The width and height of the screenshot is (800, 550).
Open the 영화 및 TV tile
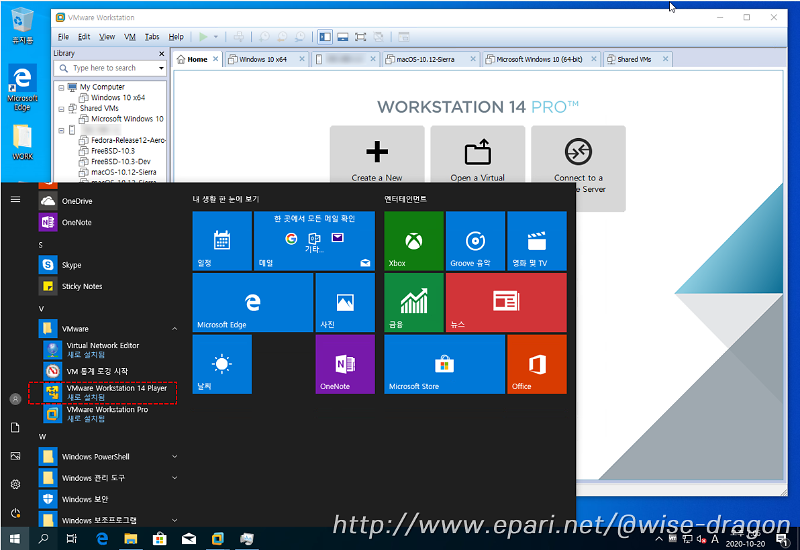pyautogui.click(x=537, y=241)
